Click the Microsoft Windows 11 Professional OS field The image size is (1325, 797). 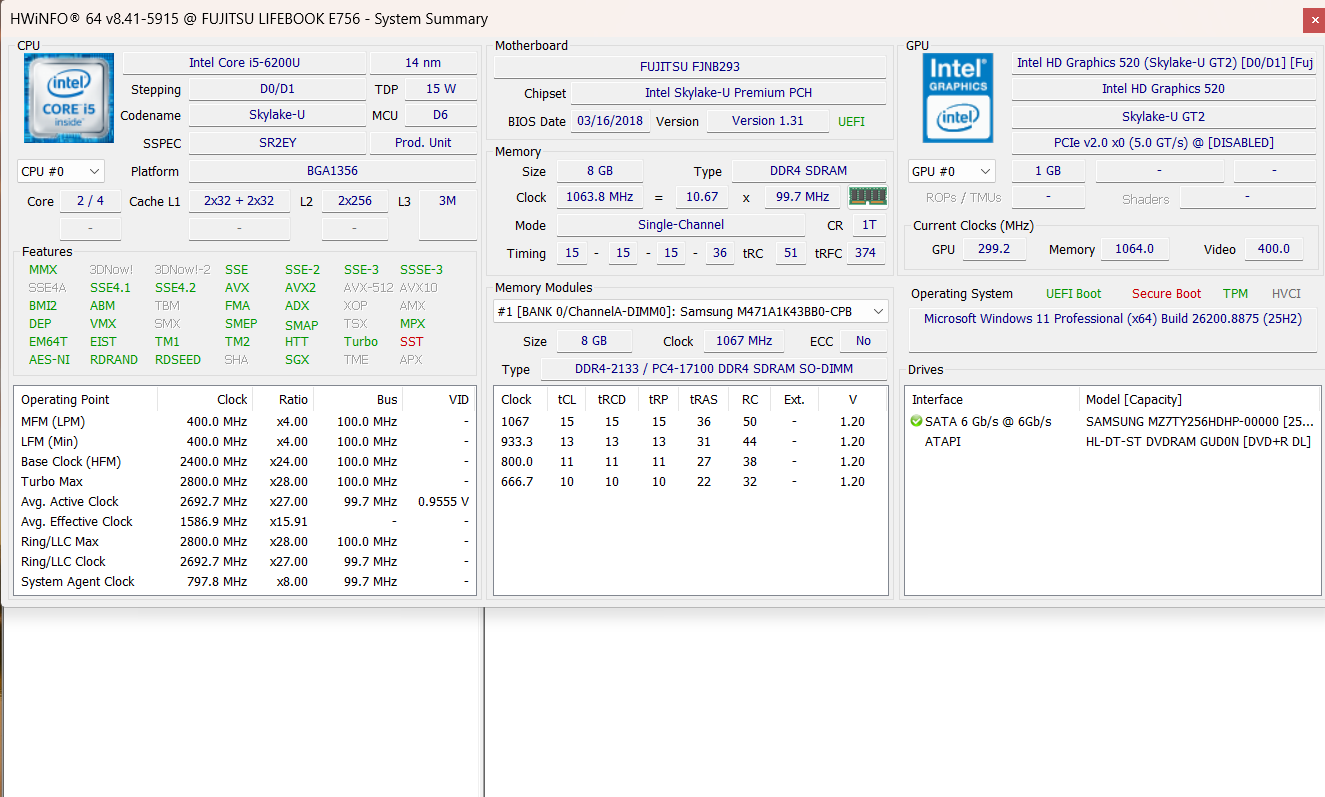click(x=1113, y=329)
